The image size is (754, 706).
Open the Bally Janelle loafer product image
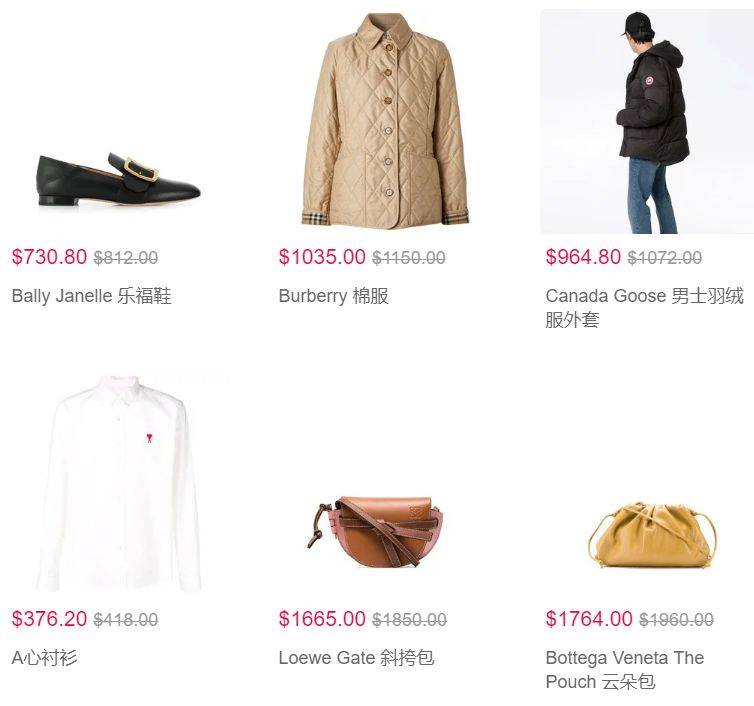tap(119, 180)
